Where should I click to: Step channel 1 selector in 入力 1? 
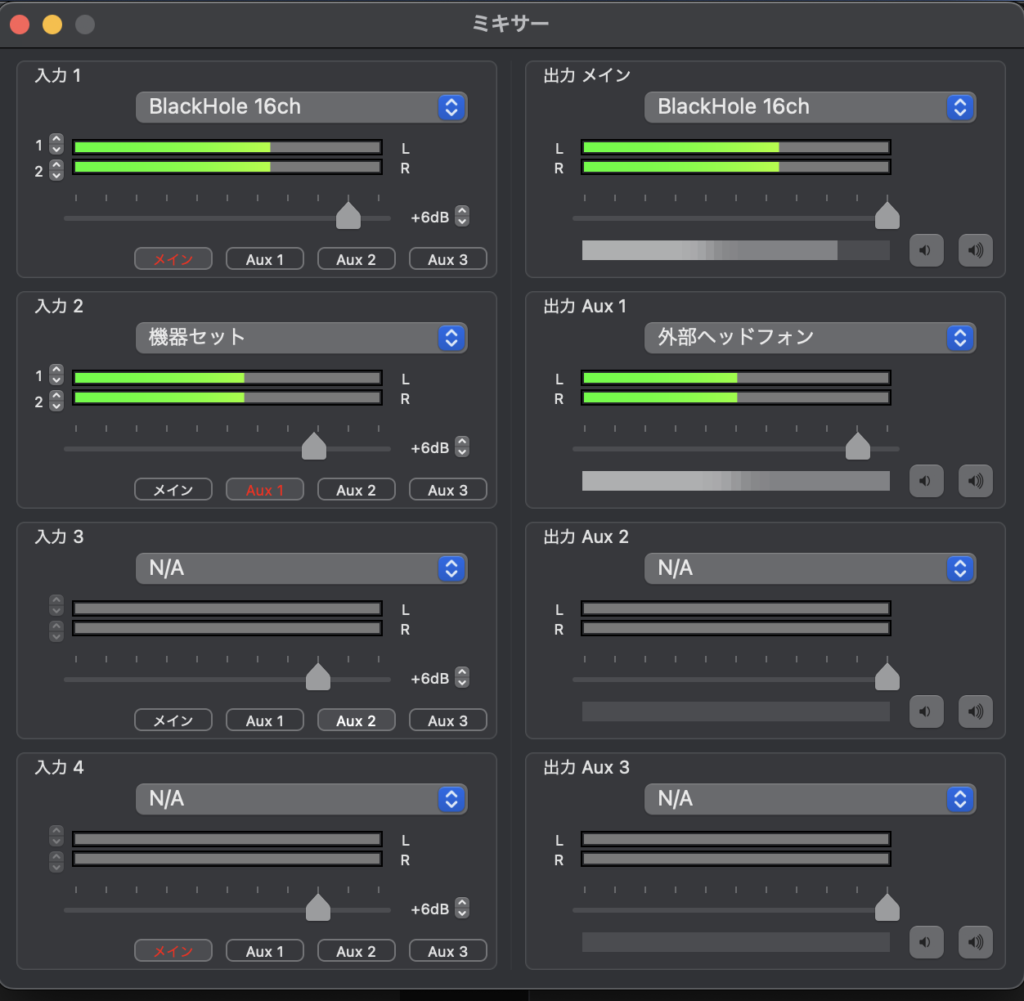pos(57,144)
